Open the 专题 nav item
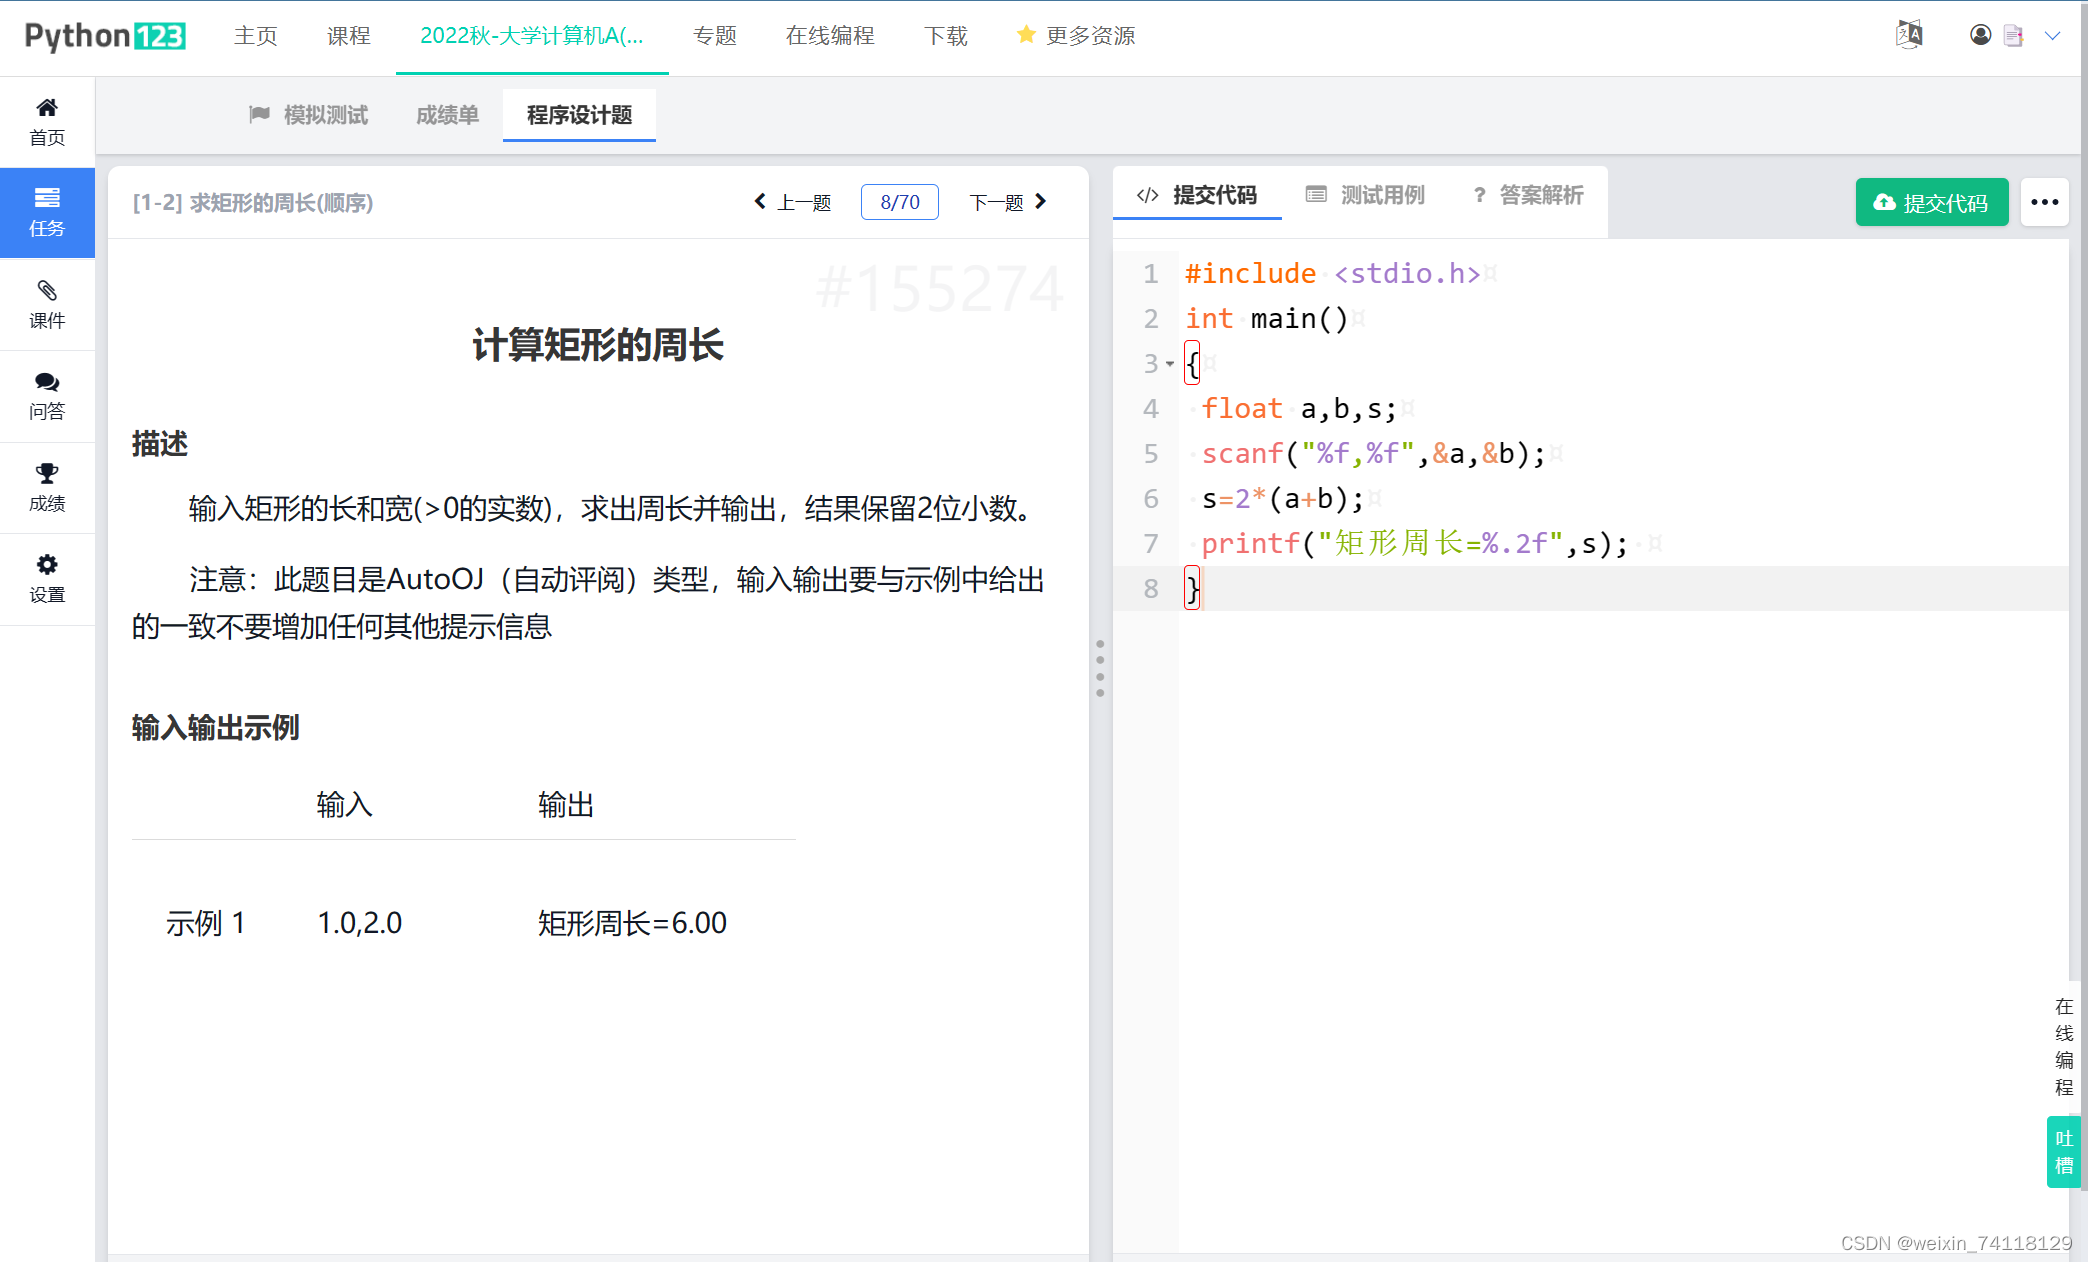 point(715,36)
